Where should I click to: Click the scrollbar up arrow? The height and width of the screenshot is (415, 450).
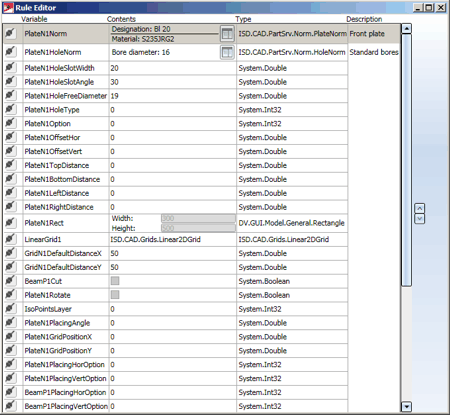[406, 29]
